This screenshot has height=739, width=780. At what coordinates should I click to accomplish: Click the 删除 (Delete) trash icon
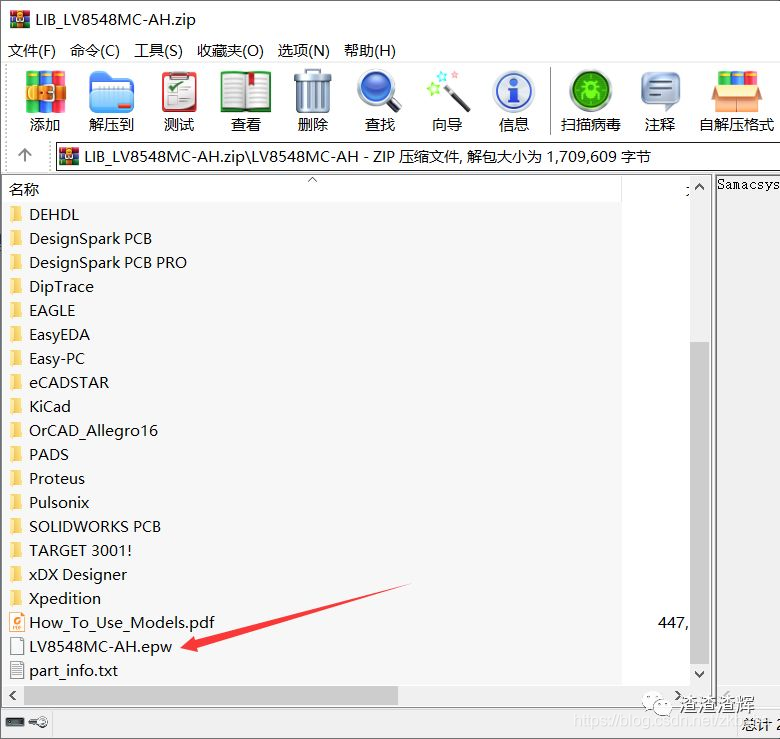(x=312, y=101)
